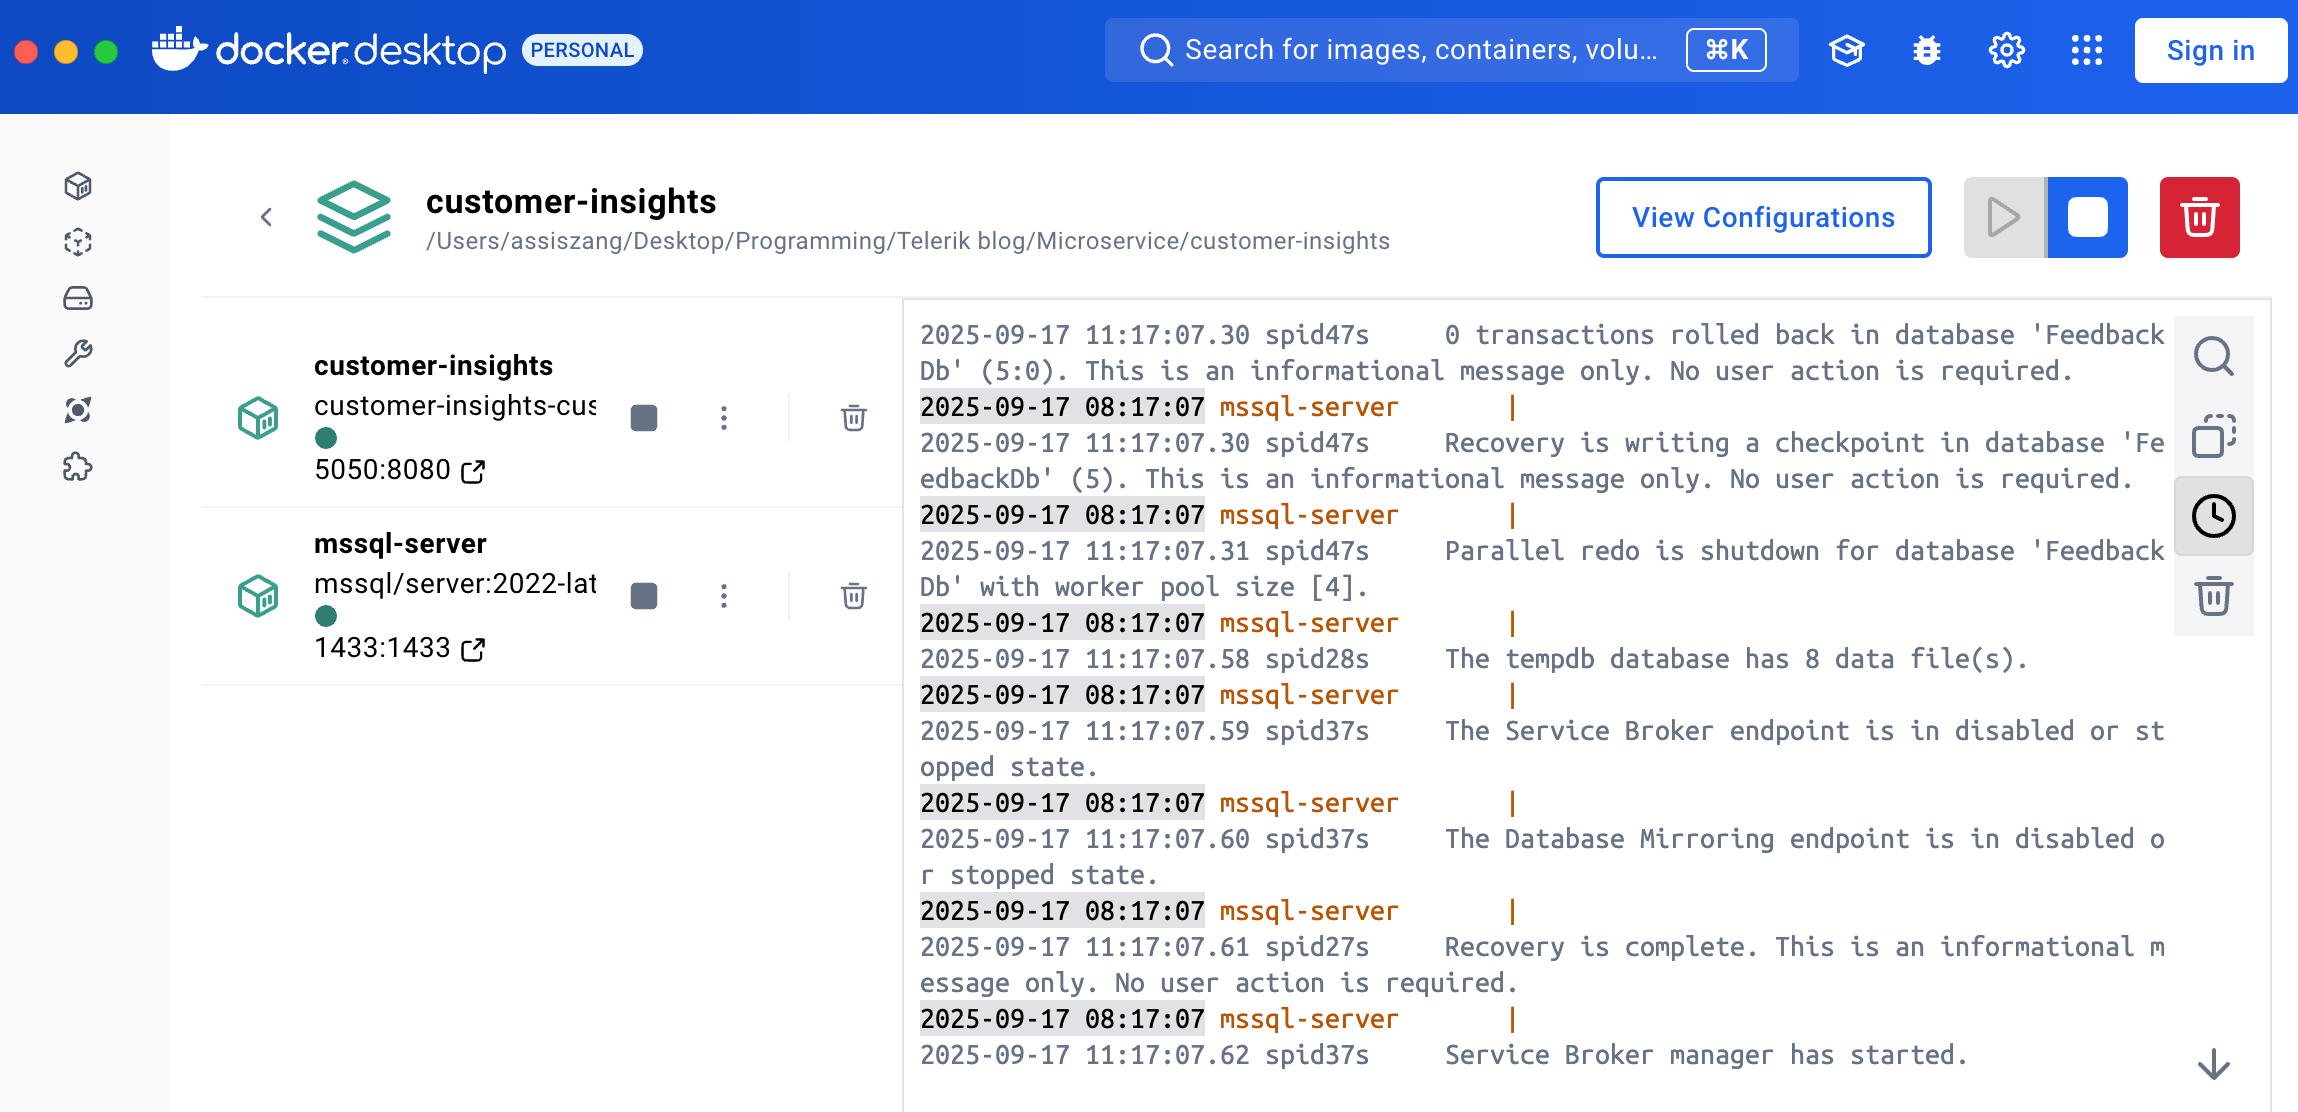Click the Sign in button

pos(2210,50)
